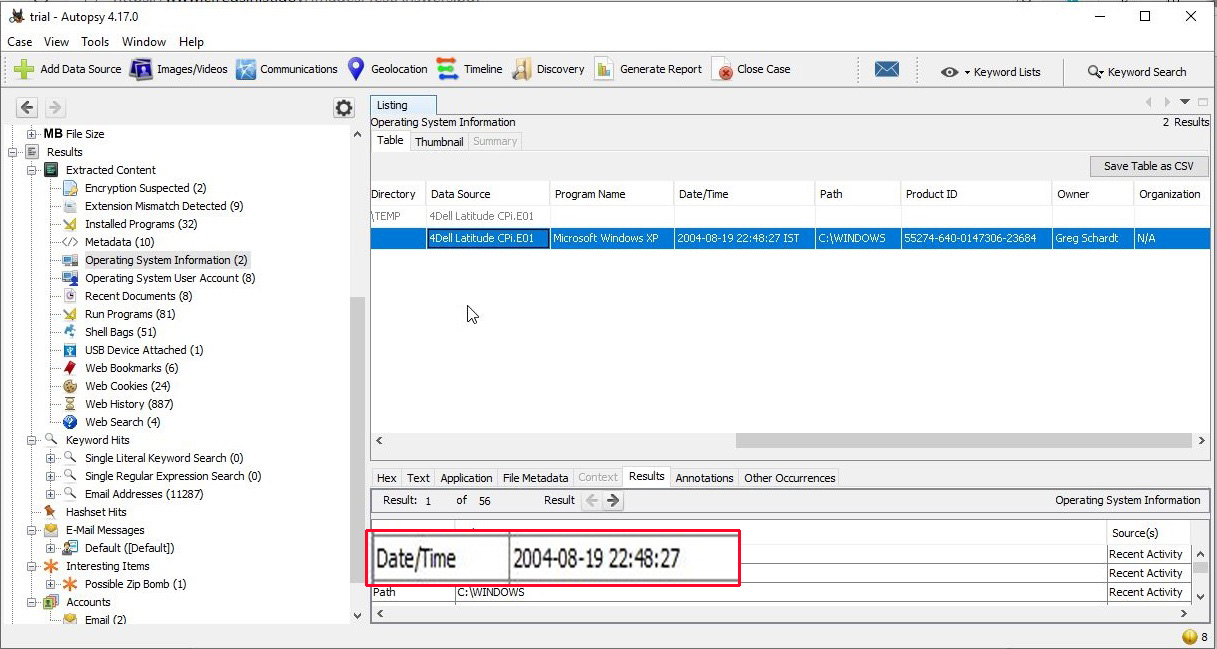Viewport: 1217px width, 649px height.
Task: Open the Other Occurrences tab
Action: [789, 478]
